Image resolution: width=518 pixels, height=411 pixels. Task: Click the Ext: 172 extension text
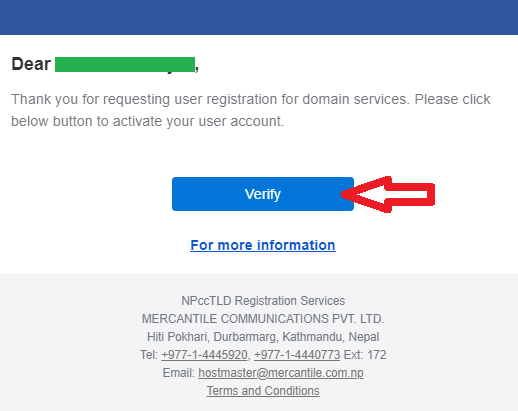365,355
